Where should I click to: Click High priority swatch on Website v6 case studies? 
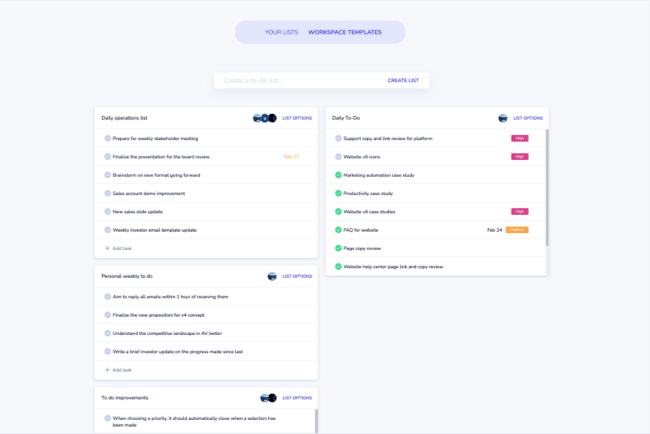pyautogui.click(x=519, y=212)
